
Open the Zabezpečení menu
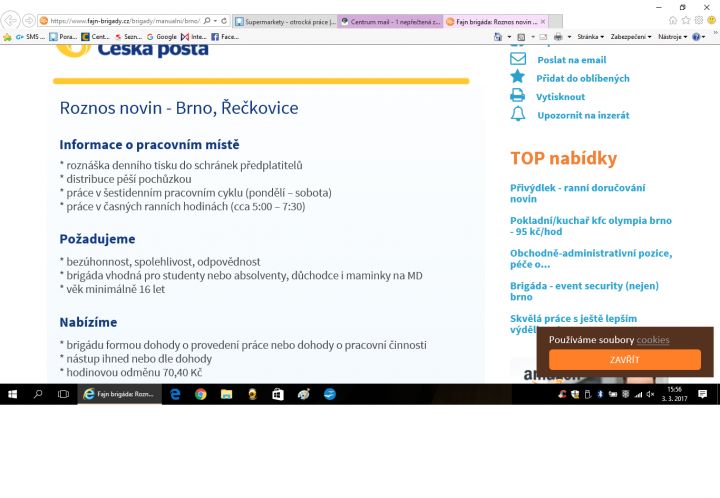[631, 37]
